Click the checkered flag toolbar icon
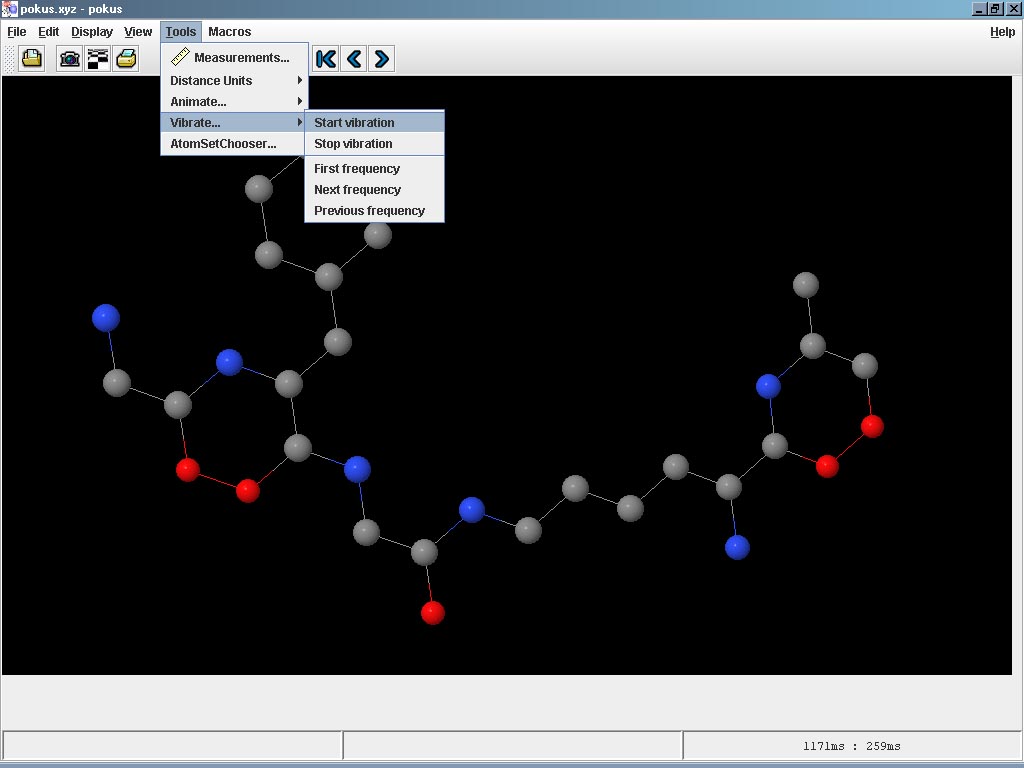Image resolution: width=1024 pixels, height=768 pixels. pyautogui.click(x=98, y=59)
